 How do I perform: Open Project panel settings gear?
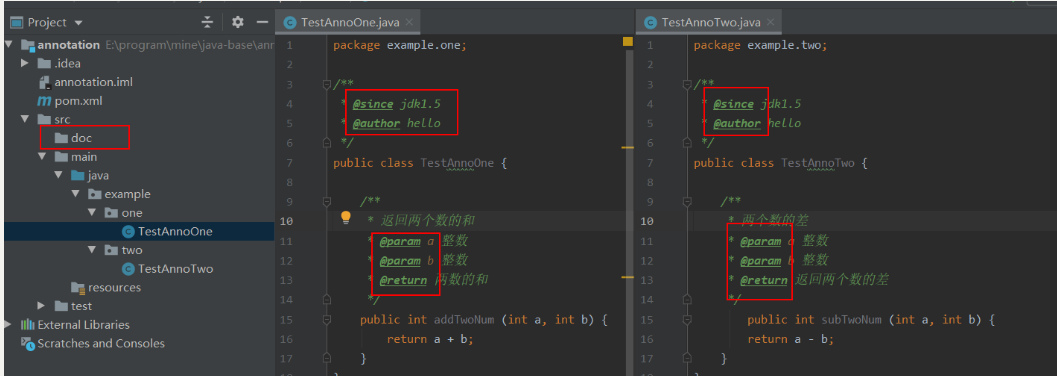(x=237, y=22)
